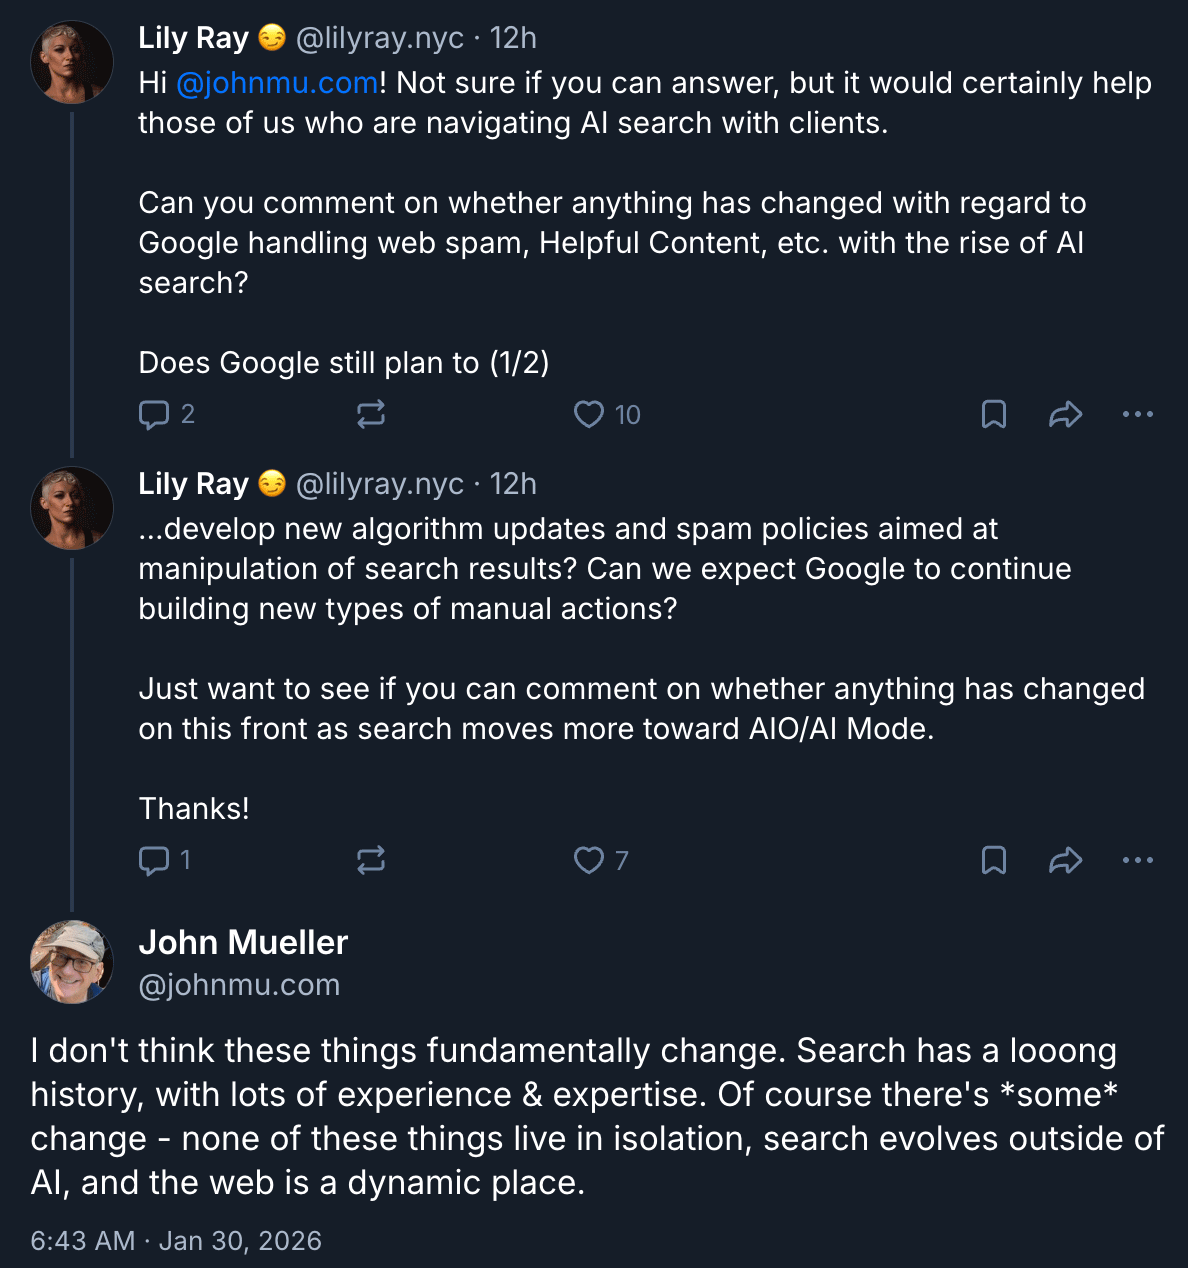Image resolution: width=1188 pixels, height=1268 pixels.
Task: Open Lily Ray's avatar on second post
Action: (x=72, y=508)
